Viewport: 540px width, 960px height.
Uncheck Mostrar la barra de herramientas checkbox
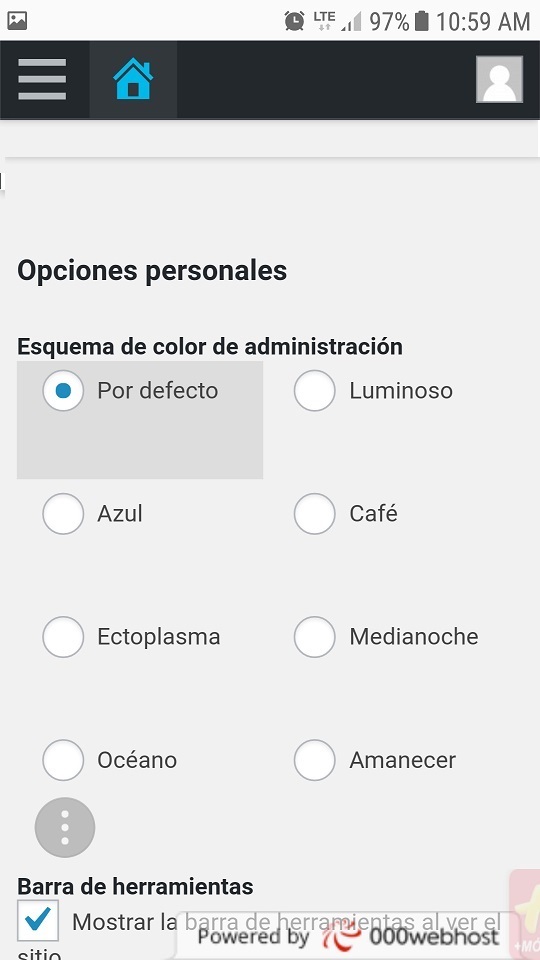pos(38,920)
